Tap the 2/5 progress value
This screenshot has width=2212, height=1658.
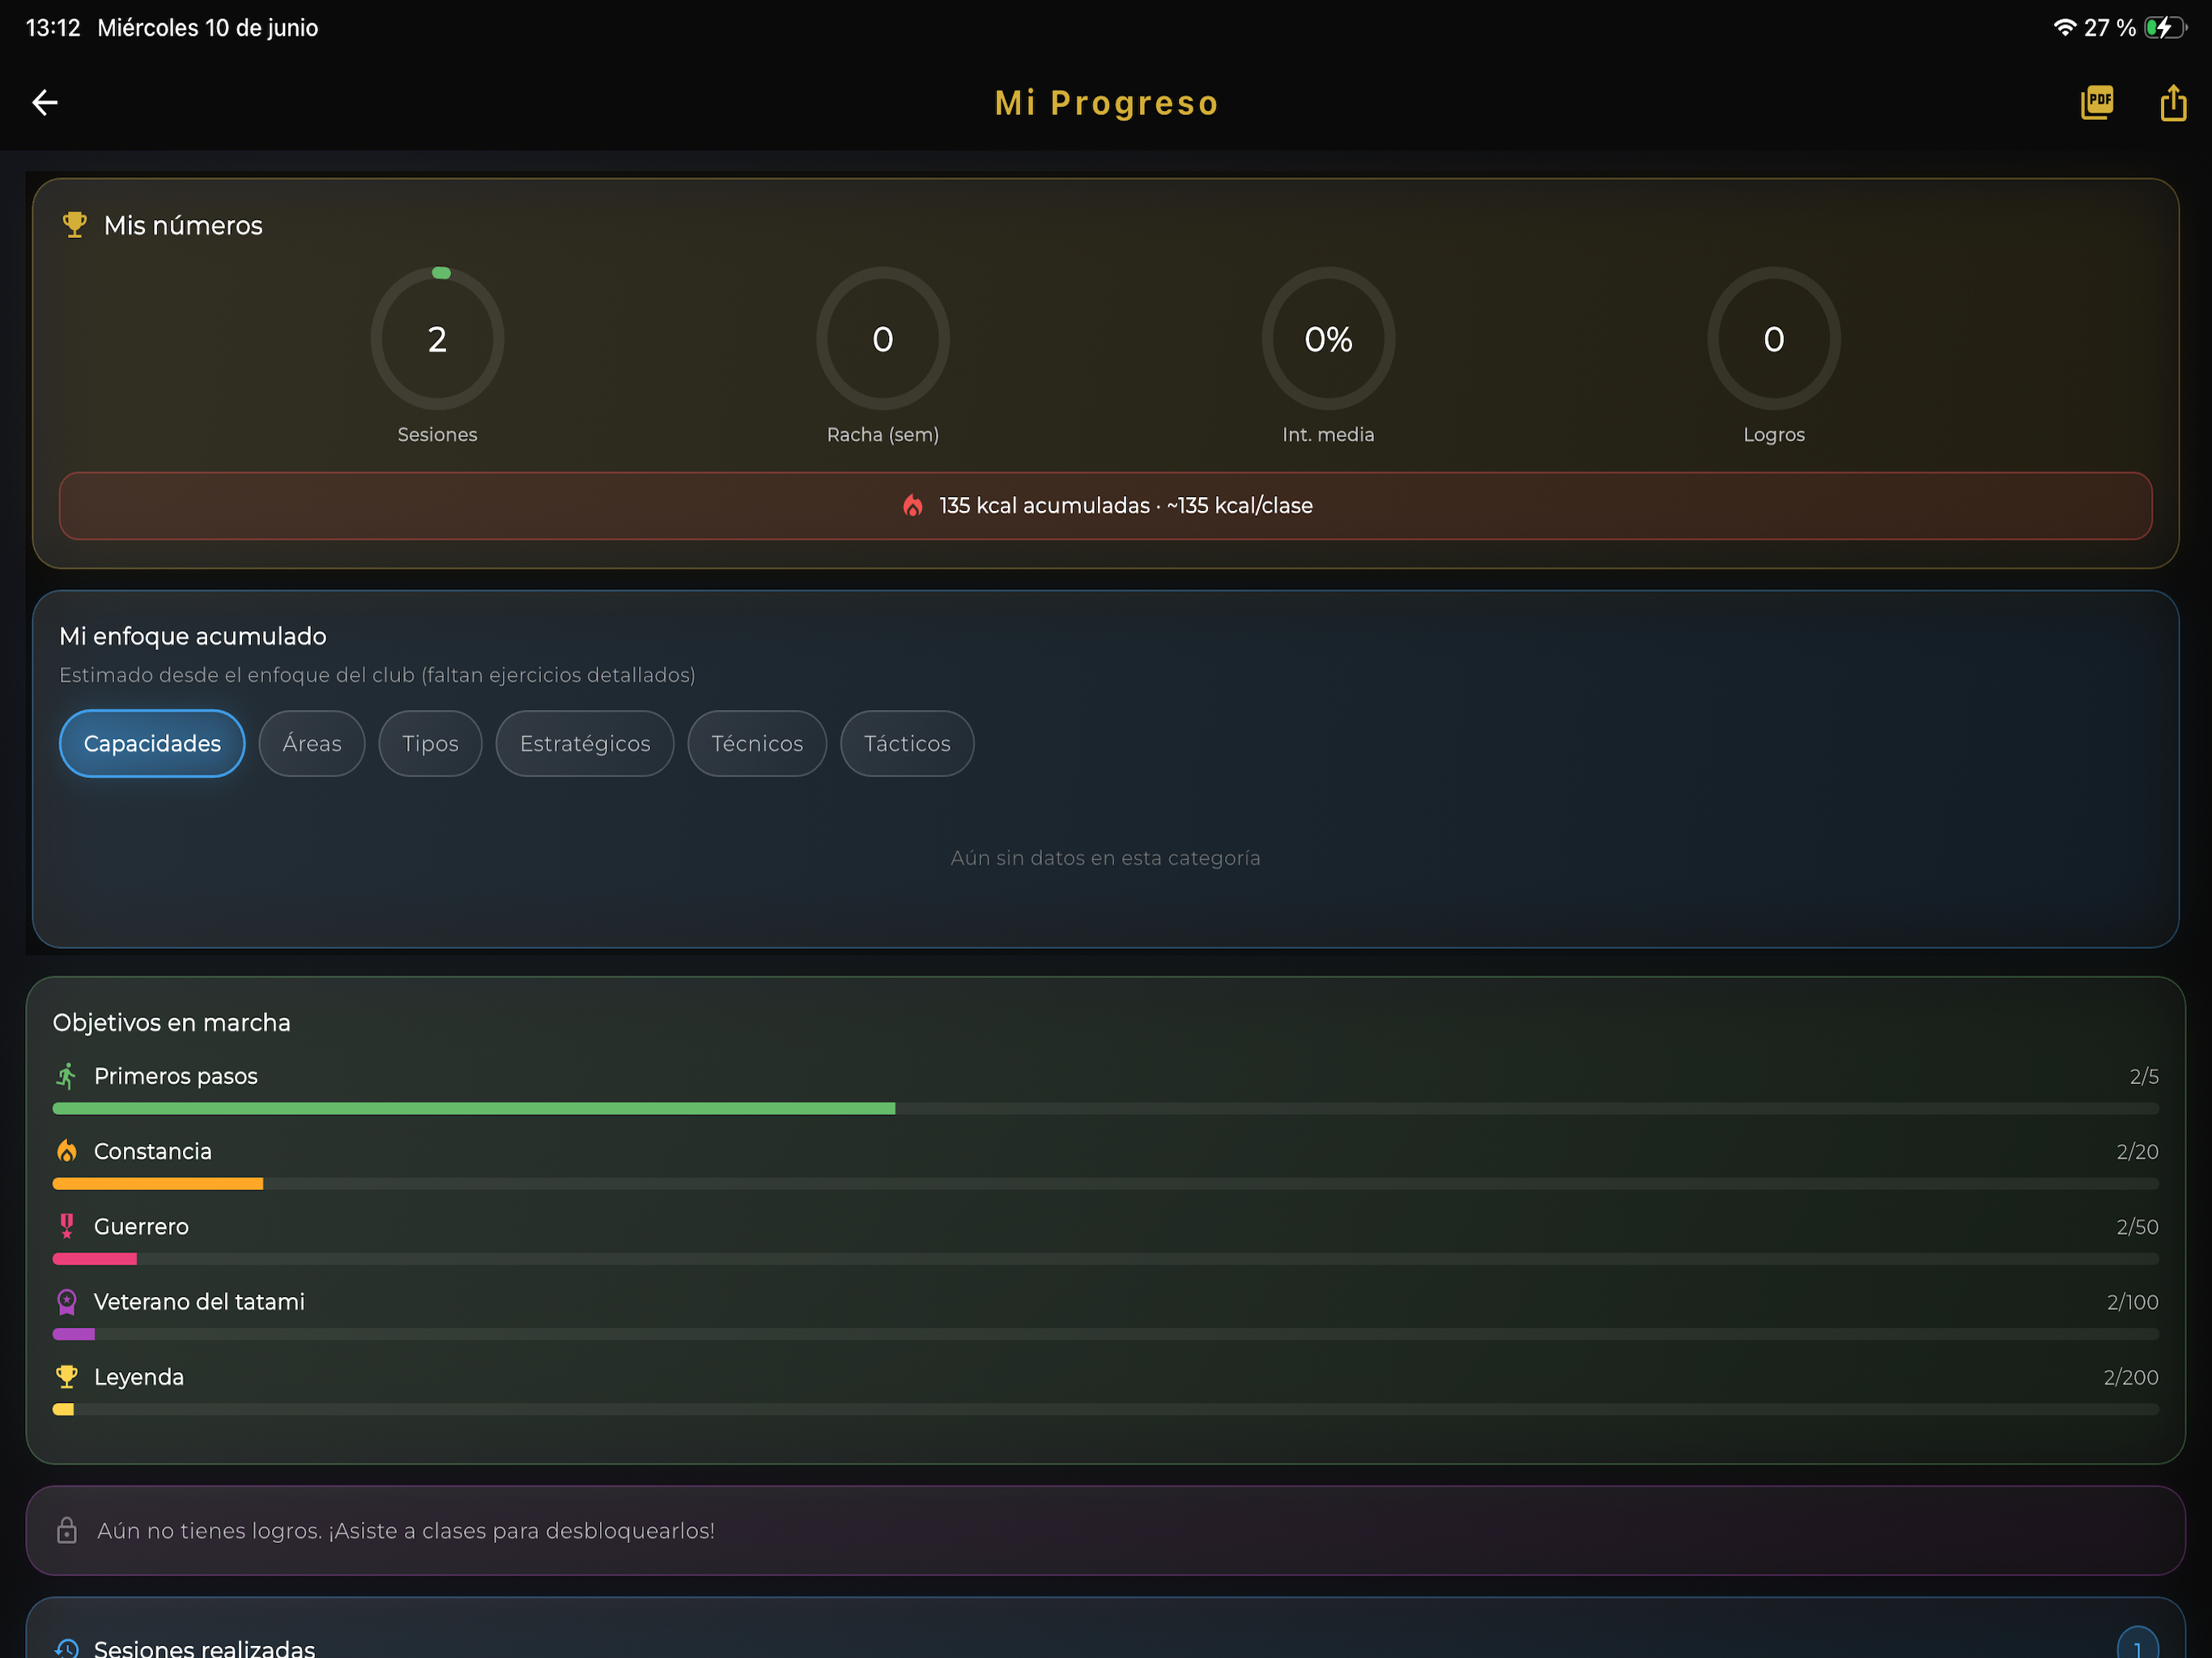coord(2144,1076)
